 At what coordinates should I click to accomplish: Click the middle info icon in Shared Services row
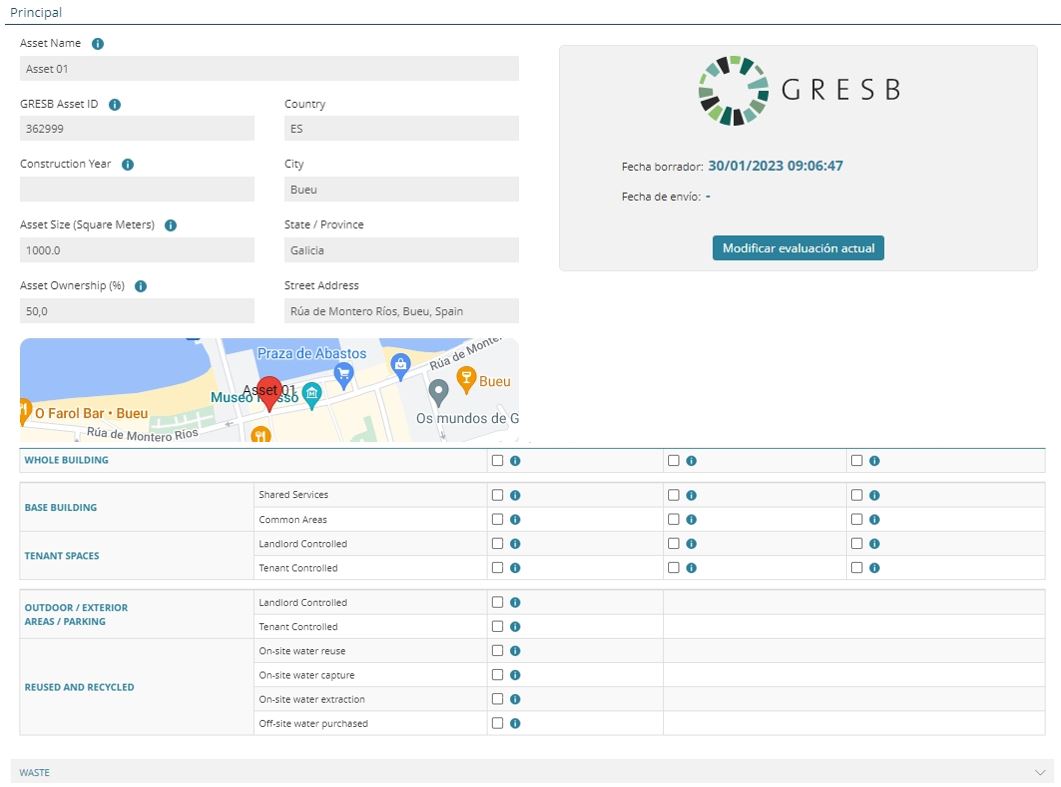point(691,495)
